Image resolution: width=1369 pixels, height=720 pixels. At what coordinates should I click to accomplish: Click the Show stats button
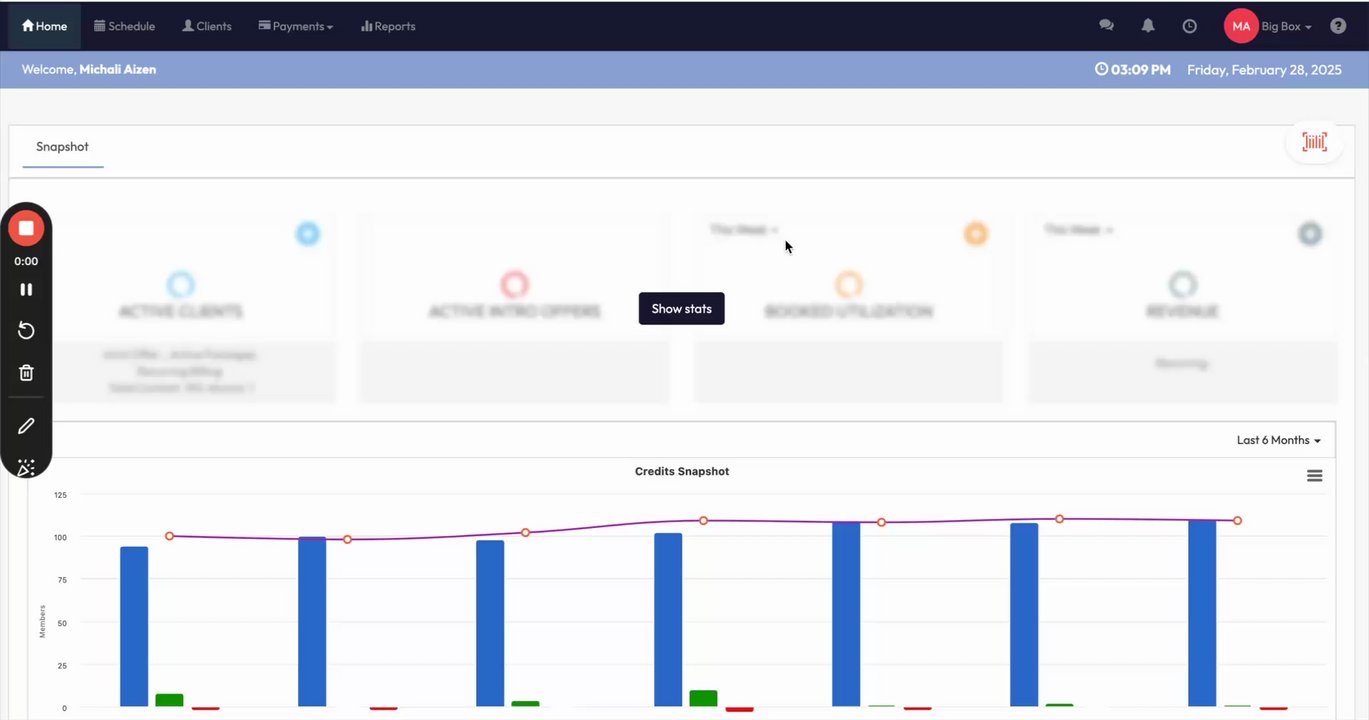click(x=682, y=309)
